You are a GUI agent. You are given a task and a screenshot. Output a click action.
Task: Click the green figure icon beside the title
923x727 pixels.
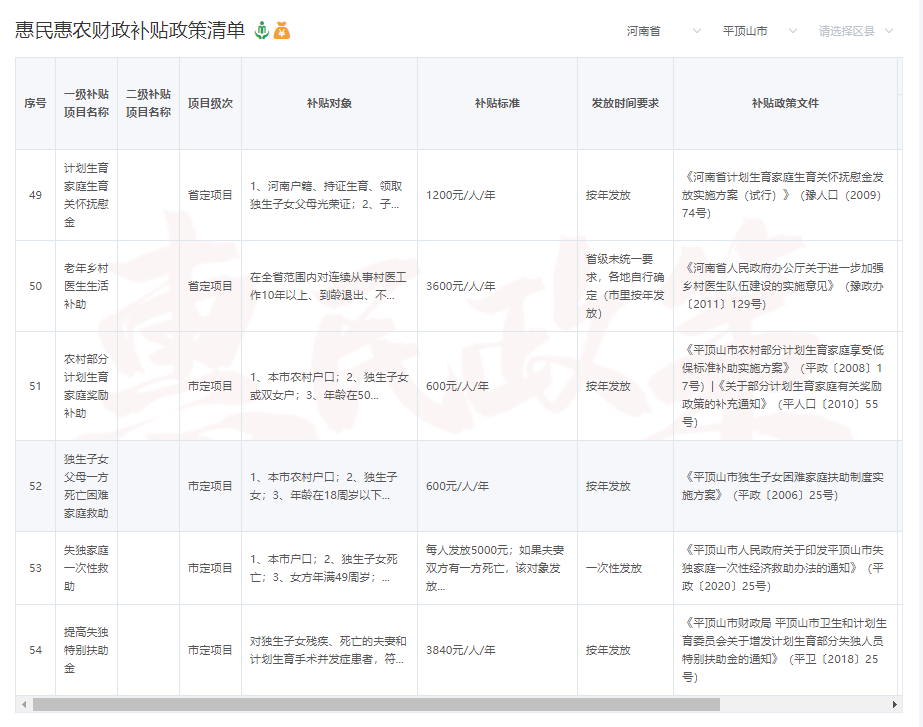(x=261, y=31)
